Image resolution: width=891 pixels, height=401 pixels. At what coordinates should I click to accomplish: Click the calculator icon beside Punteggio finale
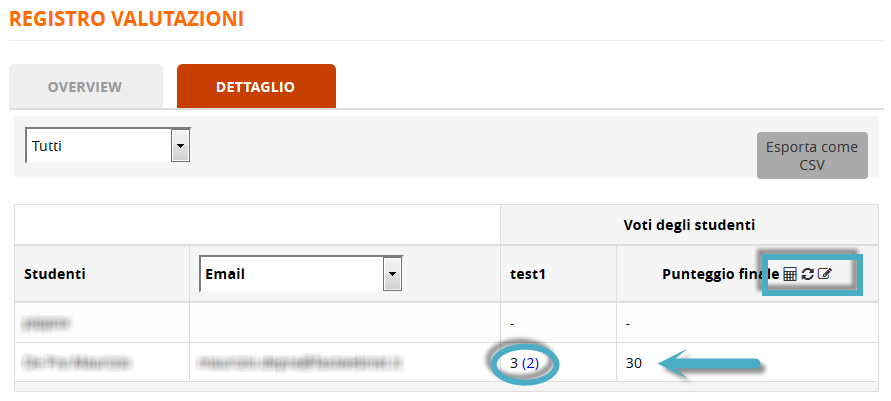[790, 274]
